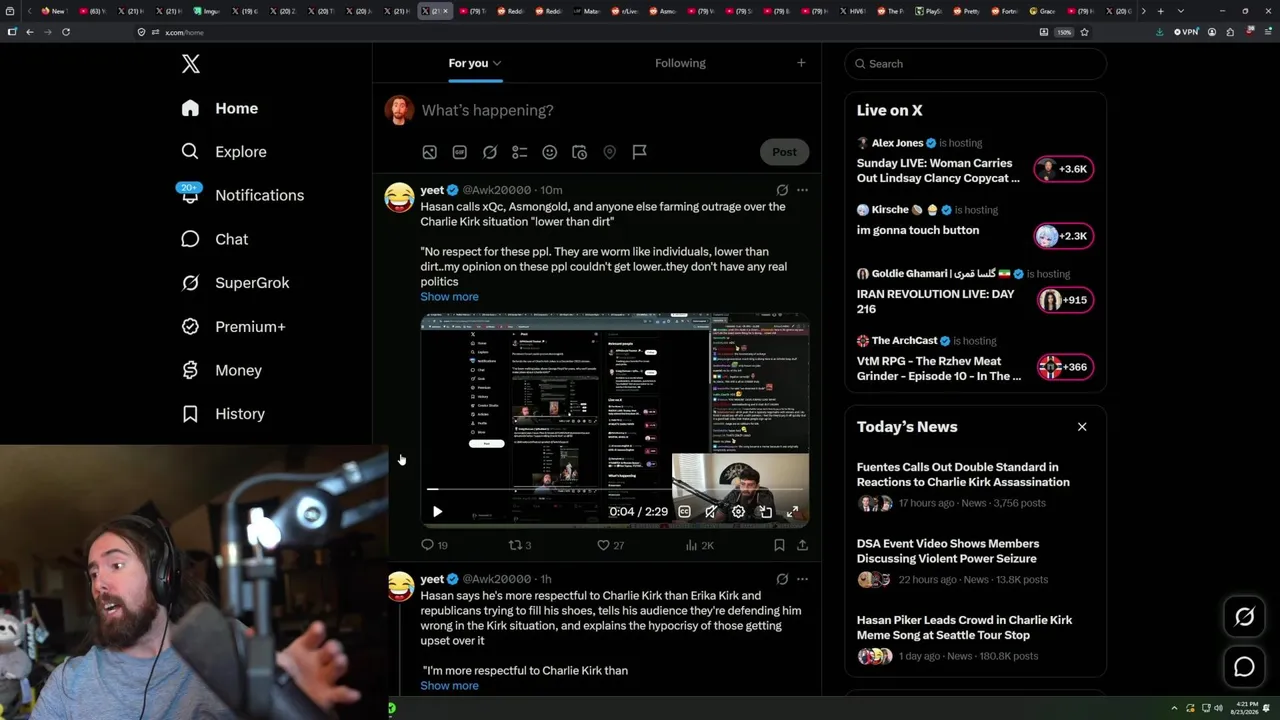The image size is (1280, 720).
Task: Show more of the Erika Kirk post
Action: pos(449,686)
